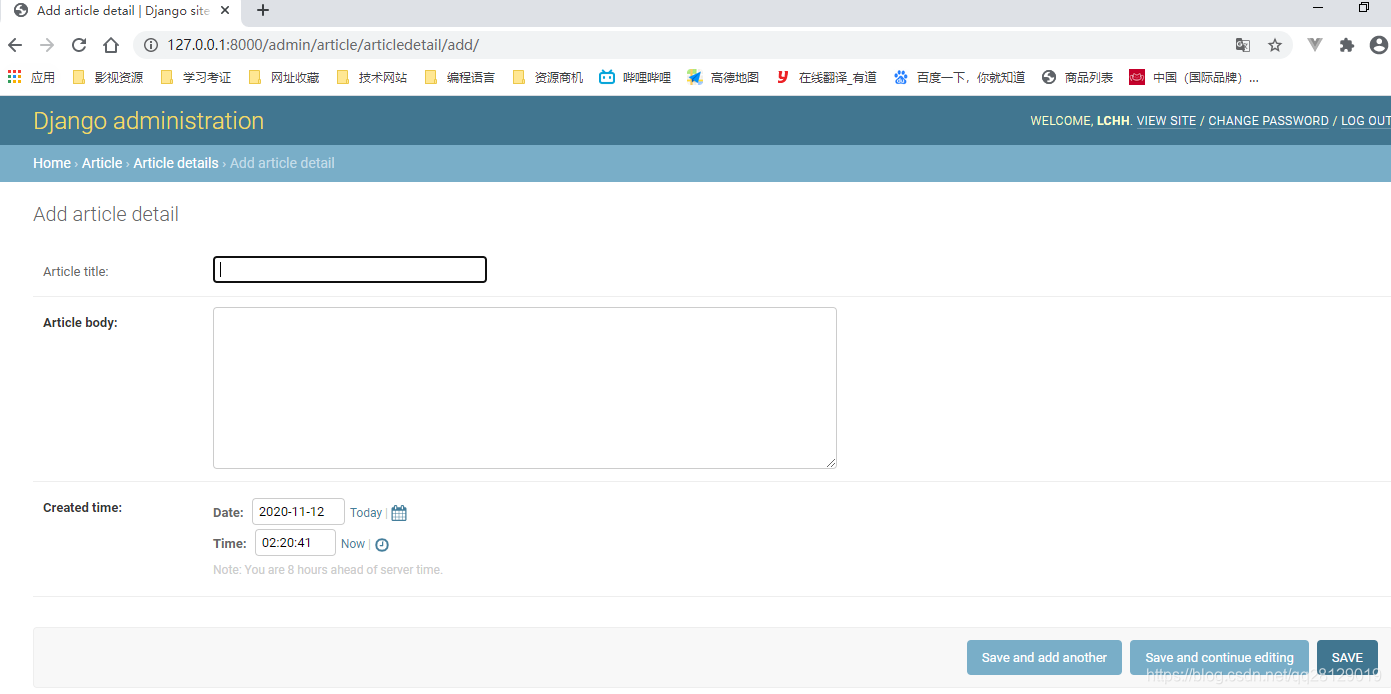Bookmark this page with star icon
The width and height of the screenshot is (1391, 694).
[x=1275, y=45]
